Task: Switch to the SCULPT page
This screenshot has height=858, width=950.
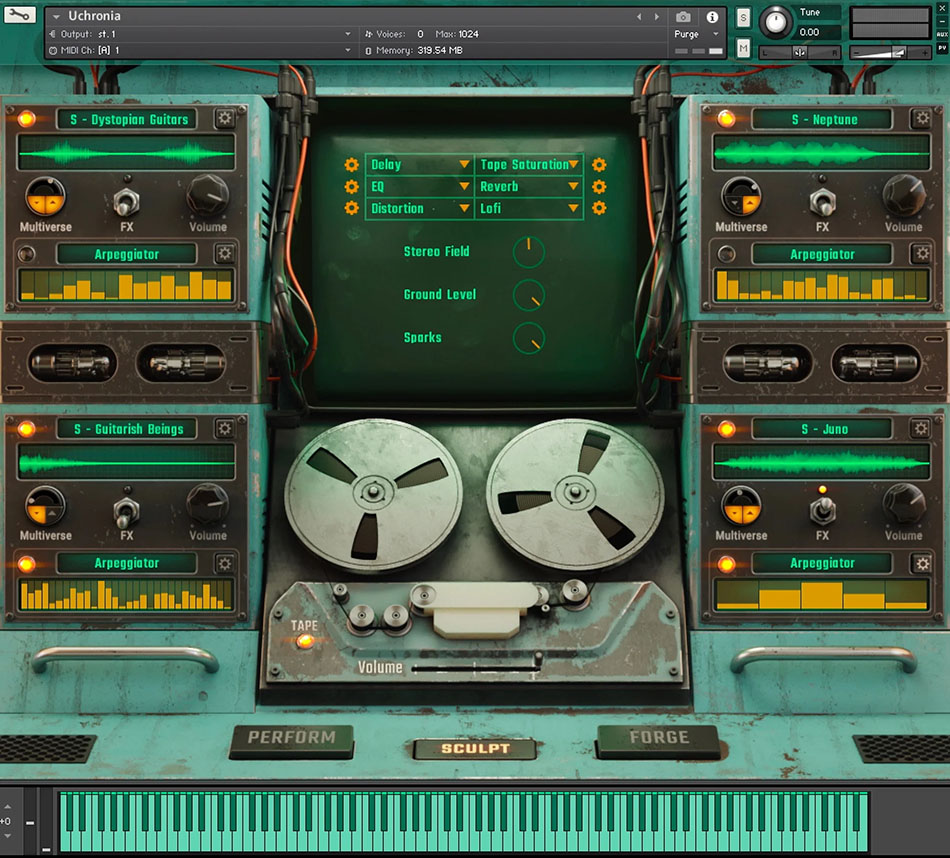Action: click(475, 748)
